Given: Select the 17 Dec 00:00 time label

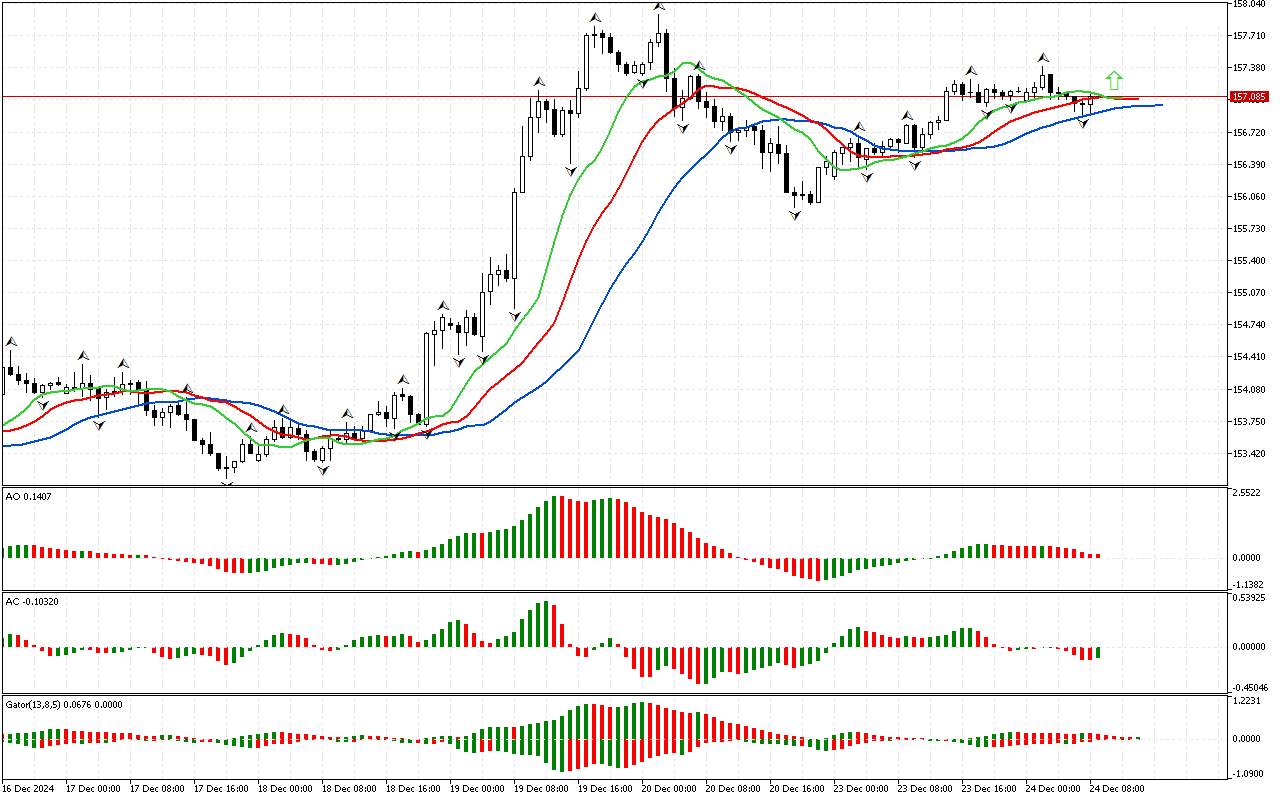Looking at the screenshot, I should click(93, 789).
